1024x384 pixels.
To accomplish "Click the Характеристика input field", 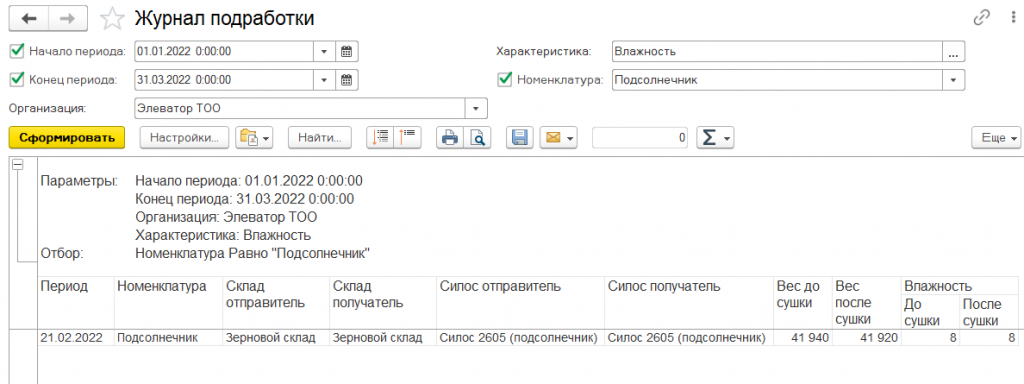I will click(778, 51).
